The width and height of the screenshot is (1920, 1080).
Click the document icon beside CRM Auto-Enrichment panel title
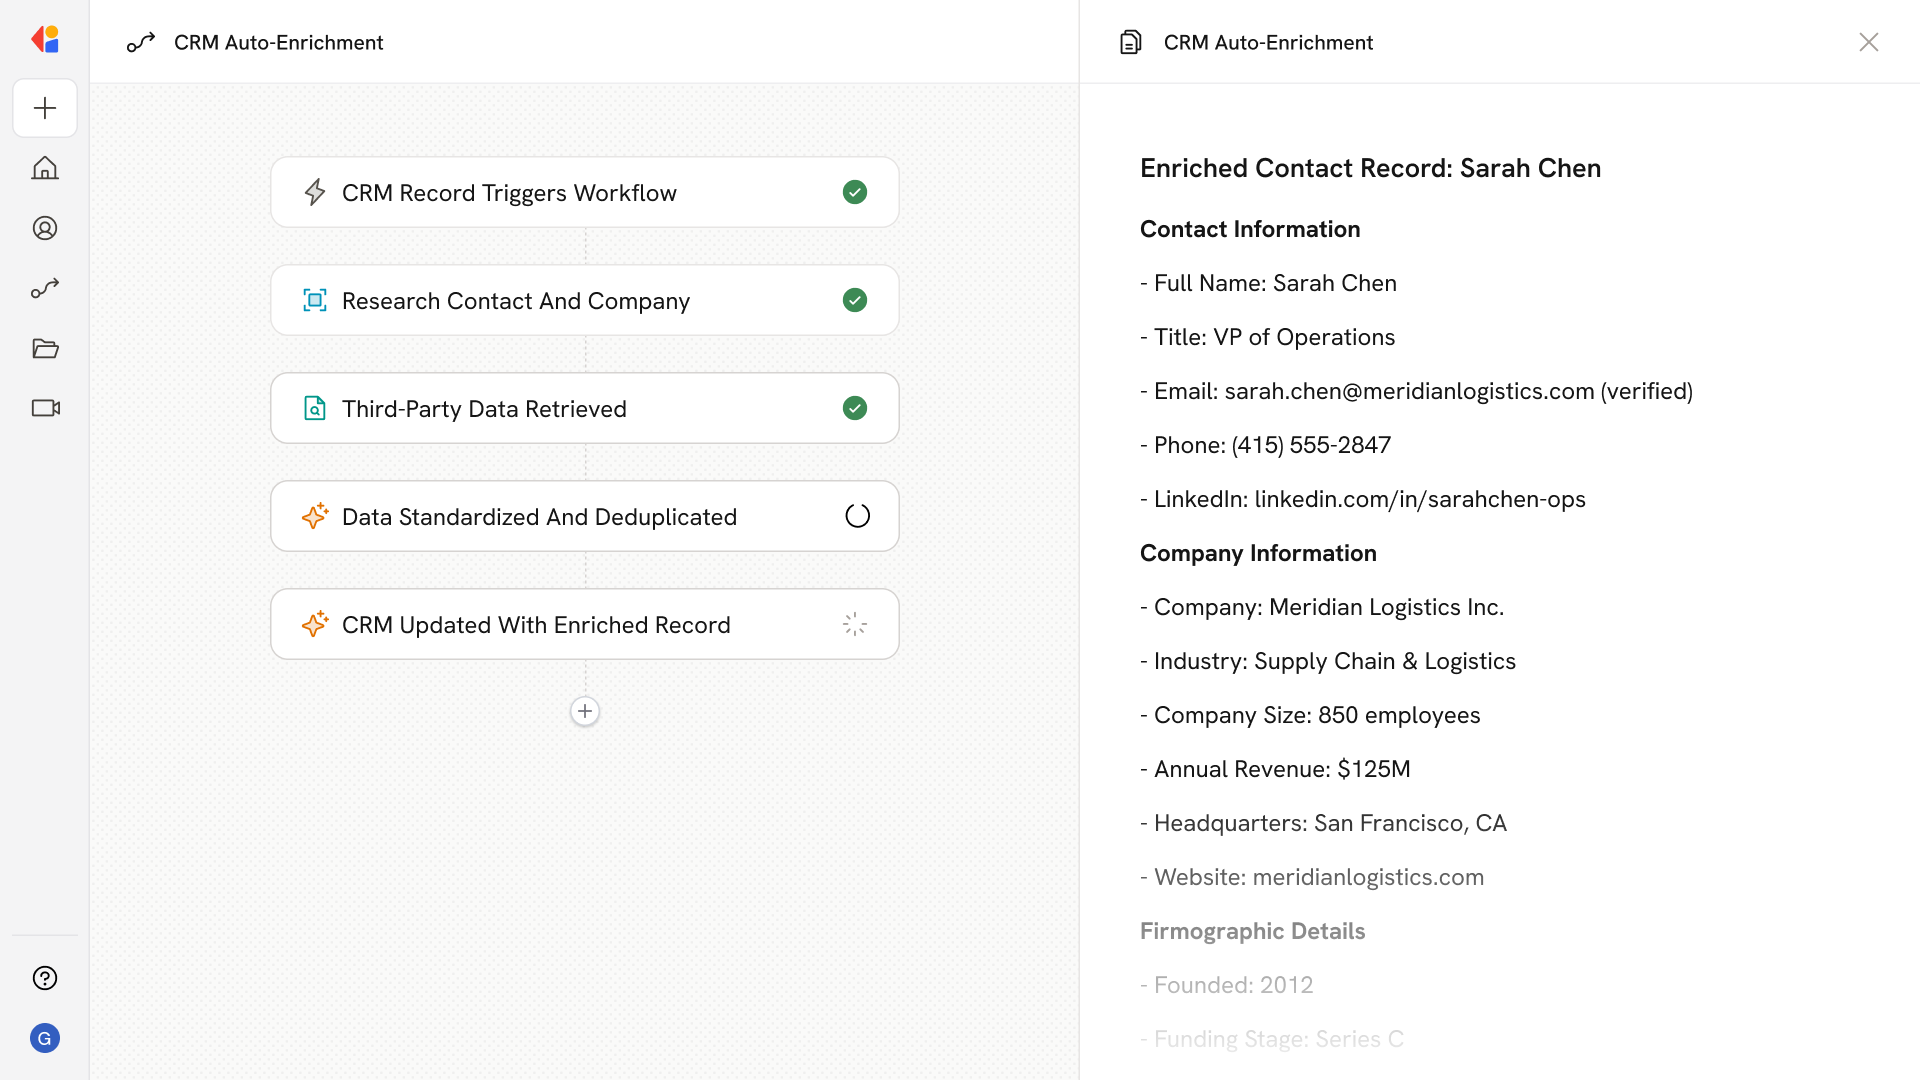[x=1131, y=42]
